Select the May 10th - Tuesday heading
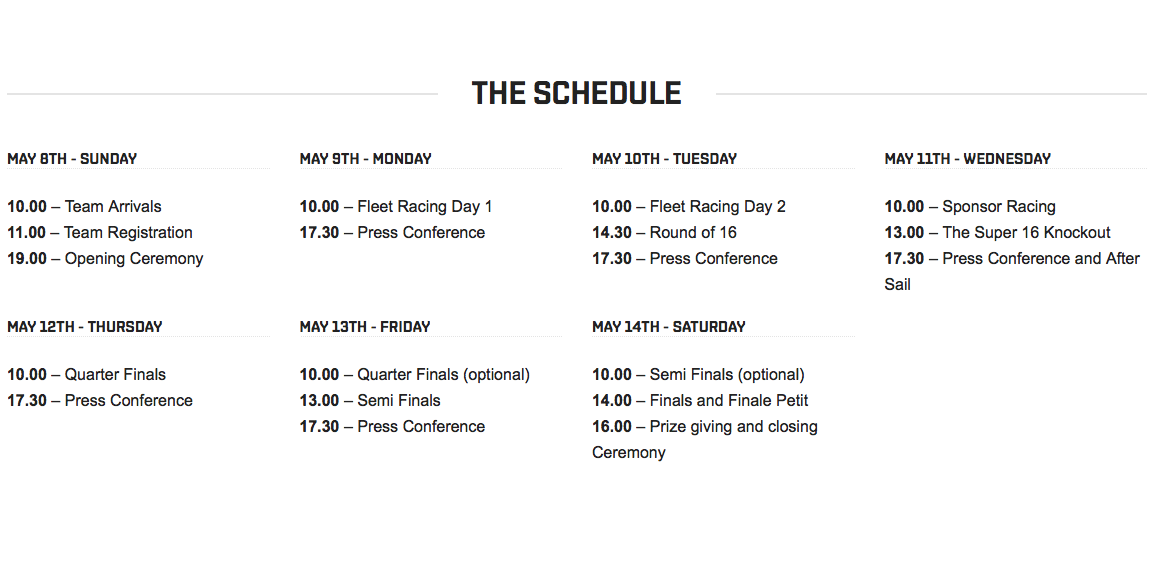The width and height of the screenshot is (1168, 569). [x=664, y=159]
